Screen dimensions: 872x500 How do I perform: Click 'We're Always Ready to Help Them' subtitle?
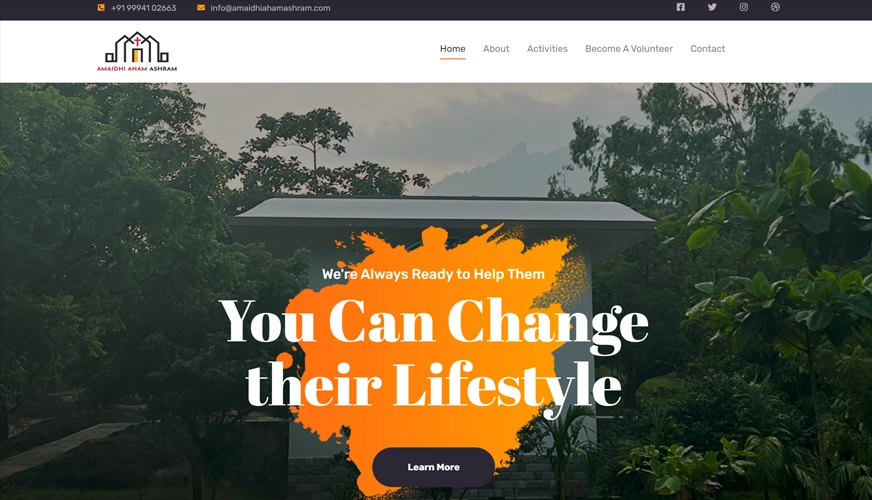[433, 274]
